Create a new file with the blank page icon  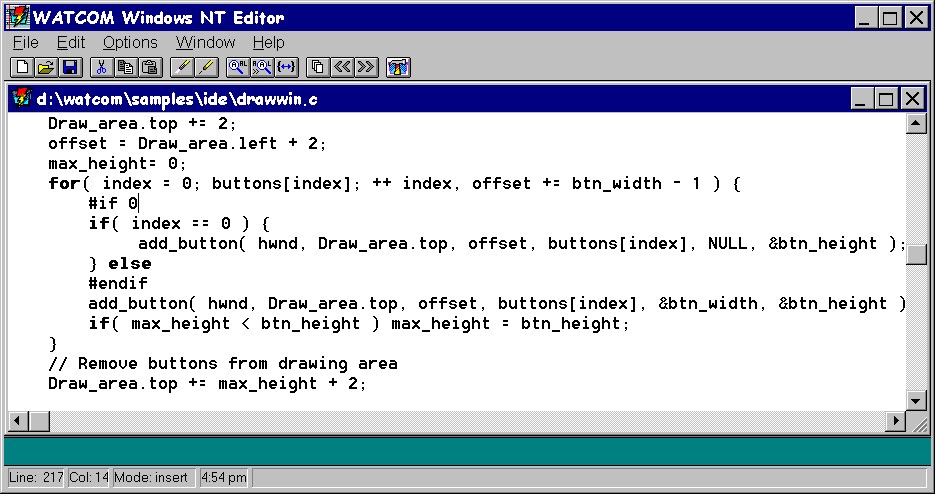coord(22,67)
